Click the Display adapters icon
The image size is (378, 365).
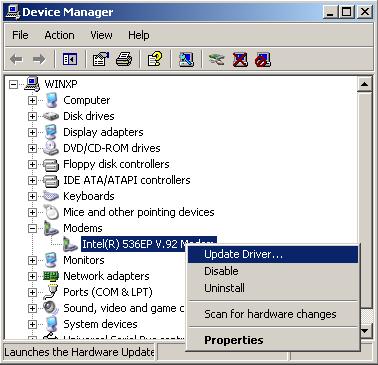pyautogui.click(x=51, y=132)
